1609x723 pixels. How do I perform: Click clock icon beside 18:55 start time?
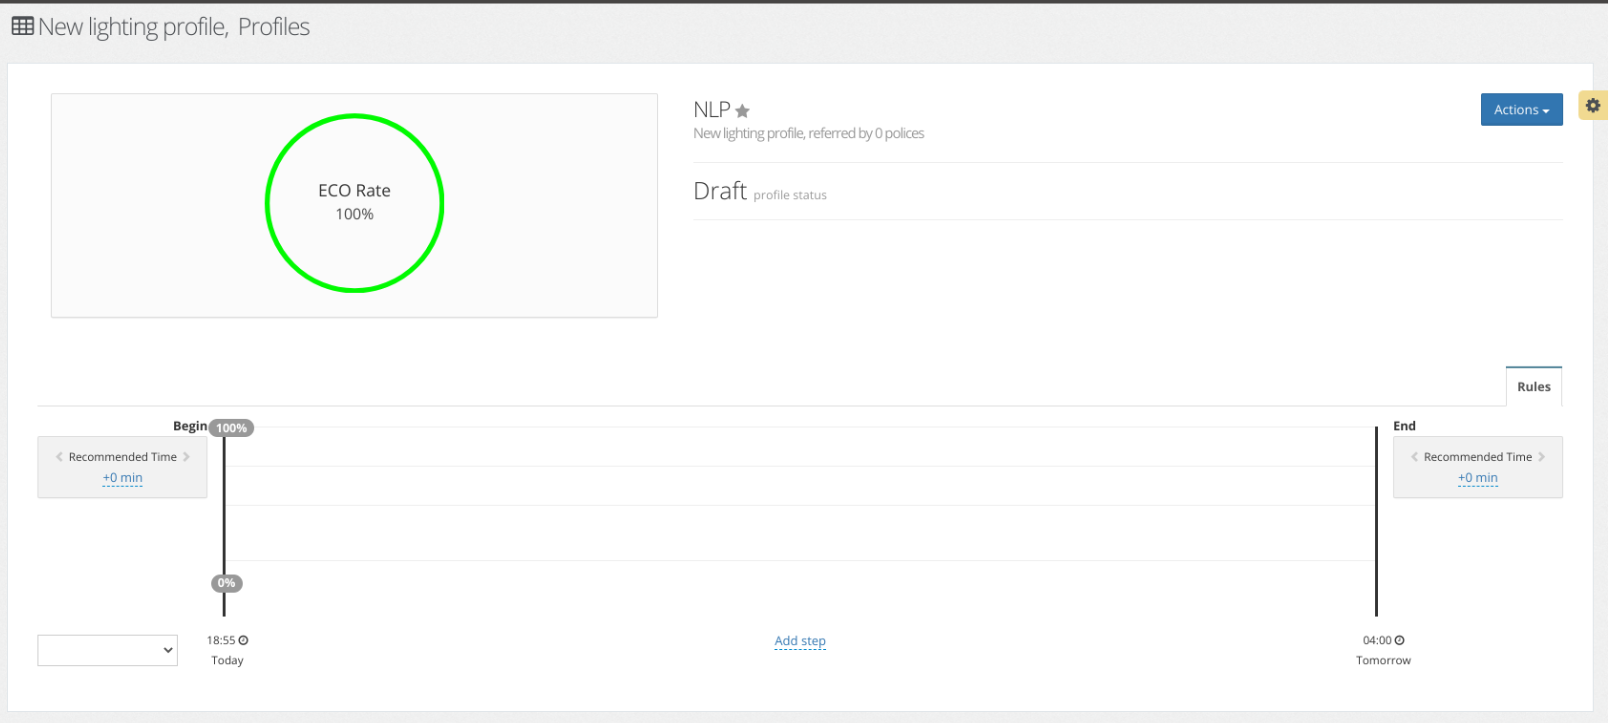(243, 640)
